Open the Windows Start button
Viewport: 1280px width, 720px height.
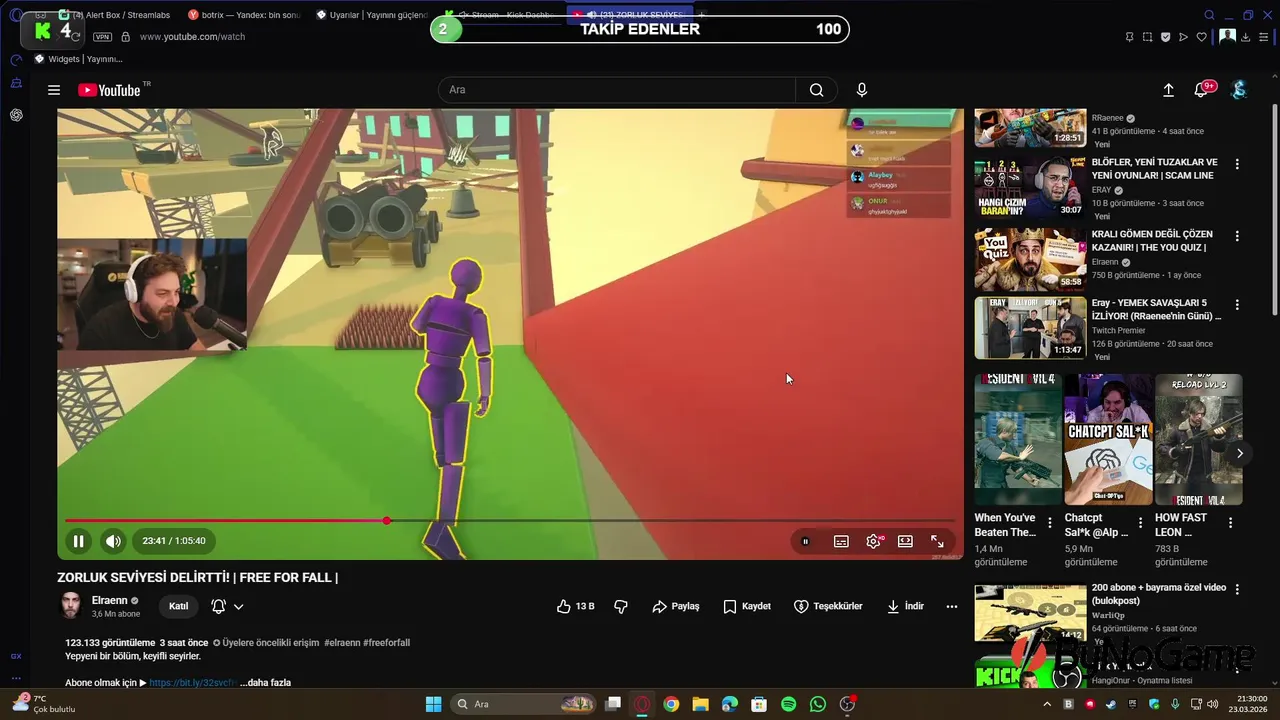pyautogui.click(x=433, y=704)
